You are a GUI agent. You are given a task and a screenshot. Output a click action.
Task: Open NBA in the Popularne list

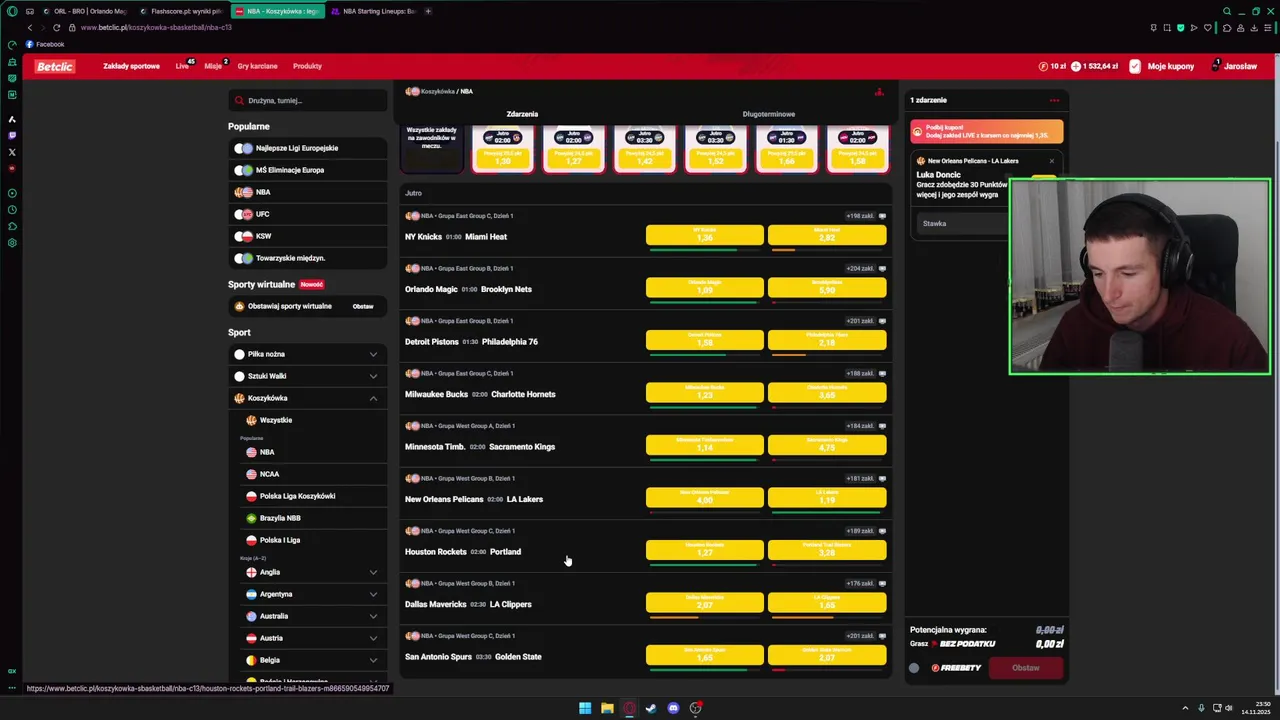point(308,192)
